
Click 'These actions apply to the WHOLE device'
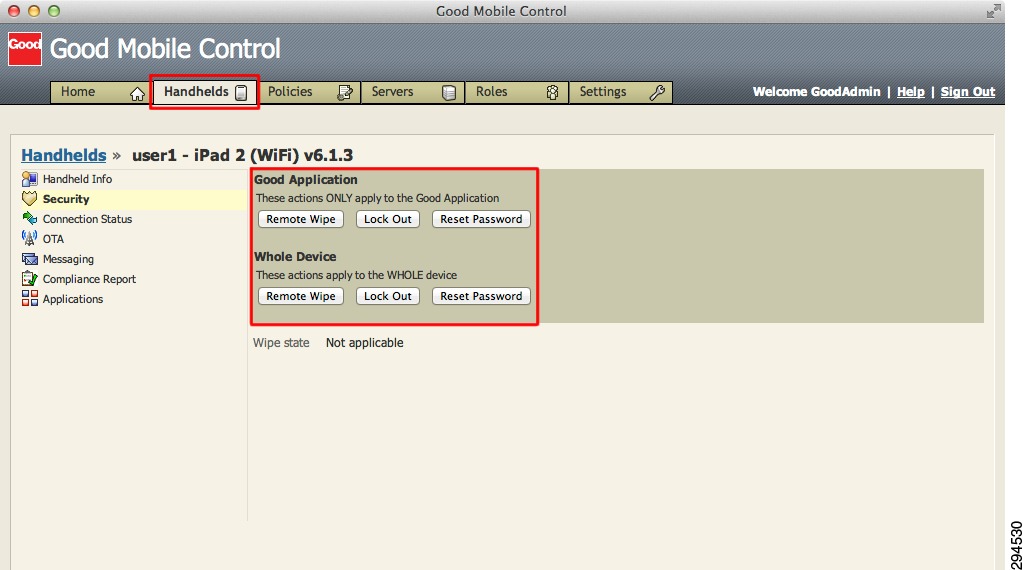pyautogui.click(x=356, y=275)
